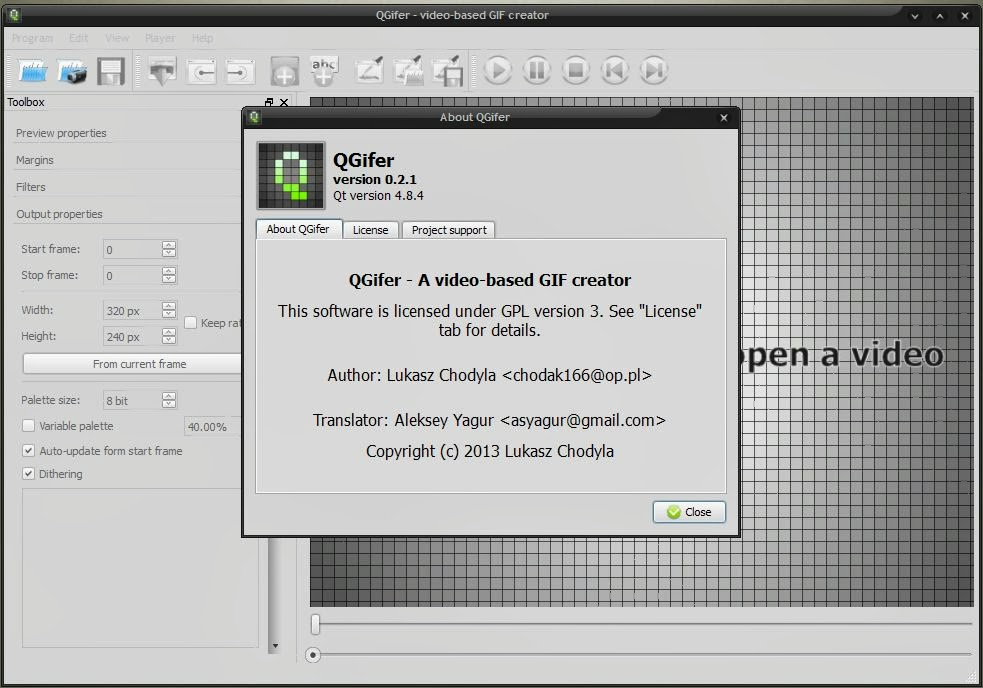This screenshot has height=688, width=983.
Task: Close the Toolbox panel
Action: pyautogui.click(x=284, y=102)
